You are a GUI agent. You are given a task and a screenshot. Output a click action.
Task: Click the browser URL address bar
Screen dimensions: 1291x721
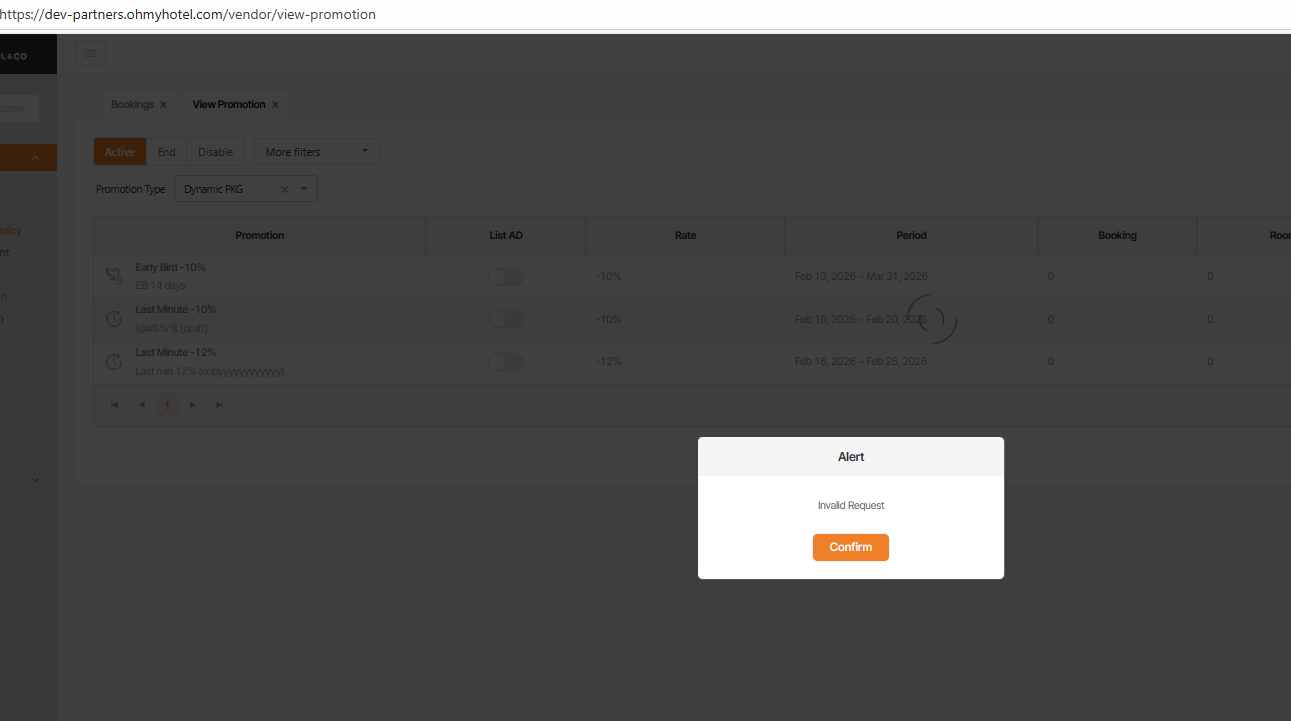[645, 15]
